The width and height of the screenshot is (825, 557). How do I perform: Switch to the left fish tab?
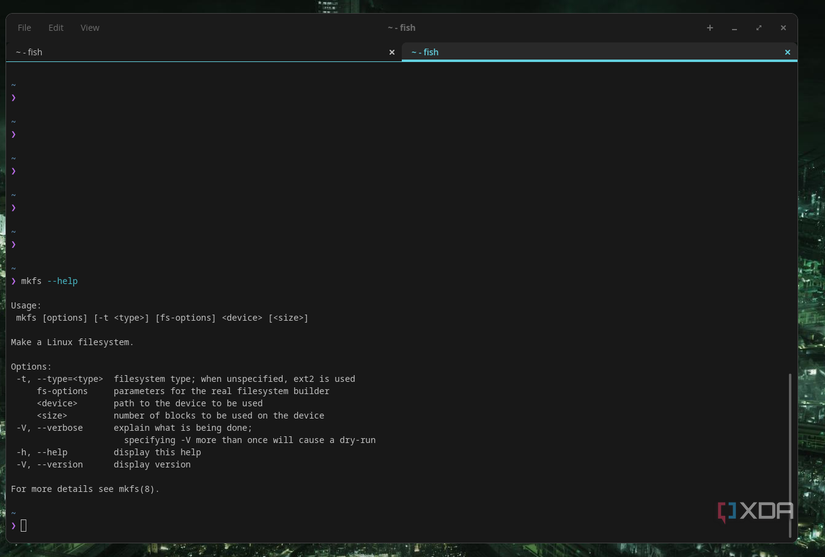pos(200,52)
